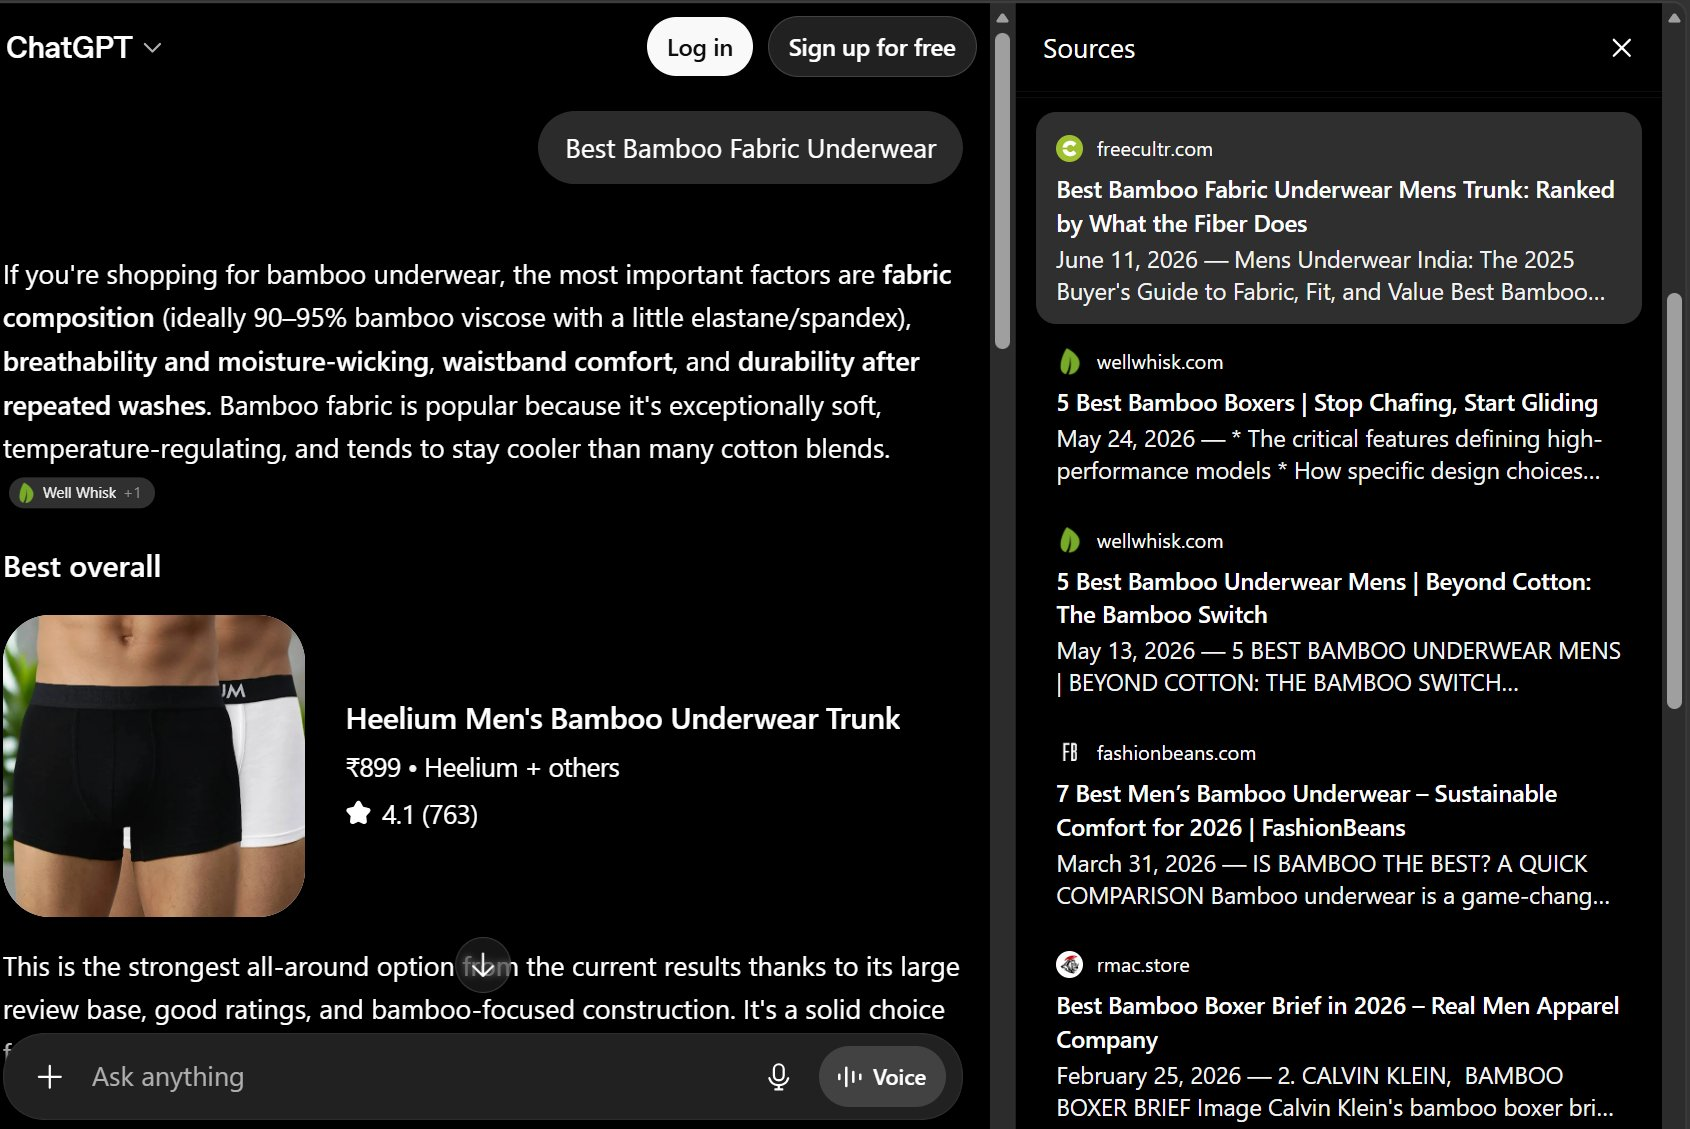Viewport: 1690px width, 1129px height.
Task: Click the user message Best Bamboo Fabric Underwear
Action: [750, 148]
